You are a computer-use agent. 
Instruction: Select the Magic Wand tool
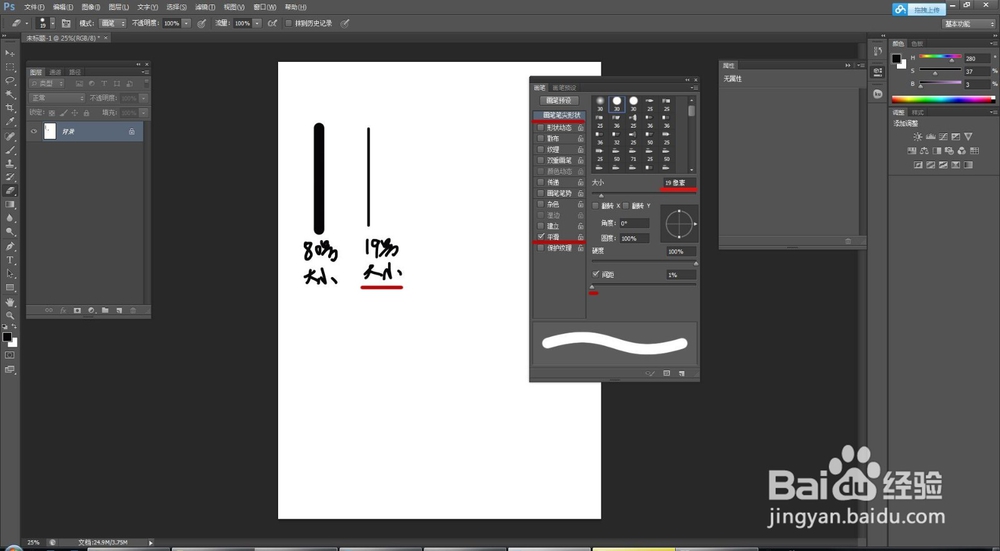coord(10,94)
